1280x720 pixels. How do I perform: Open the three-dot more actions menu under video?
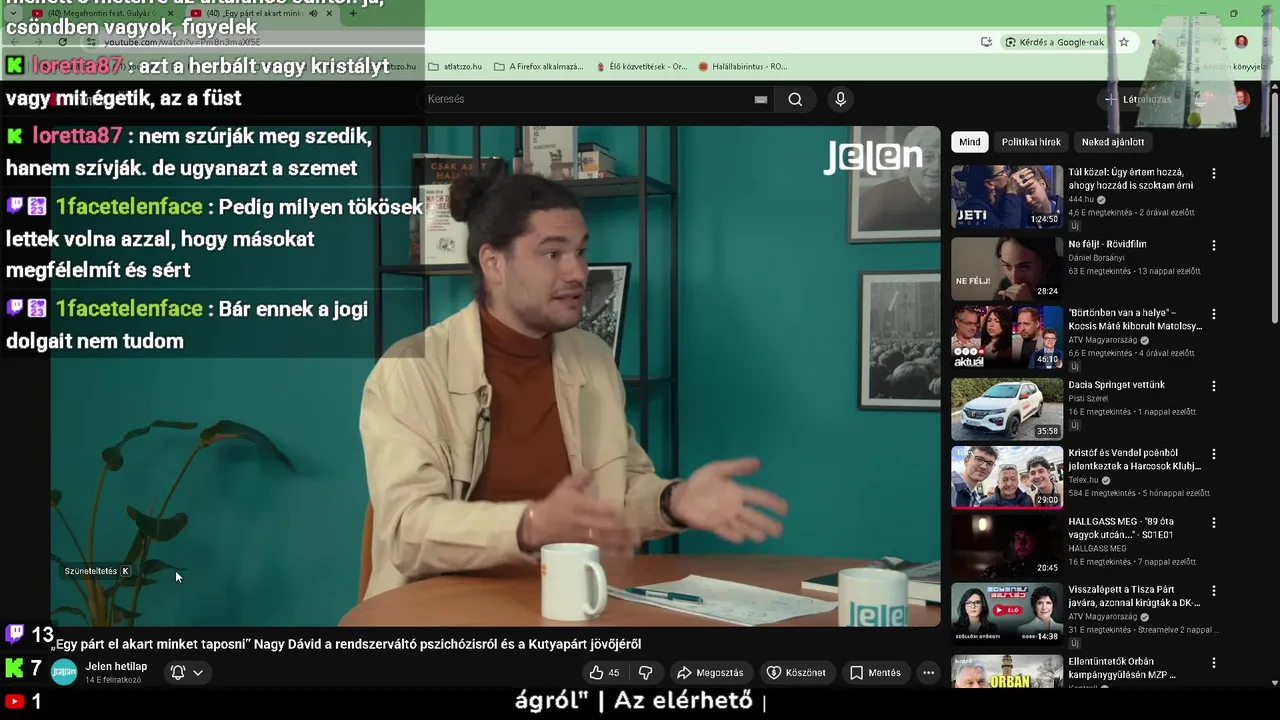pos(928,673)
